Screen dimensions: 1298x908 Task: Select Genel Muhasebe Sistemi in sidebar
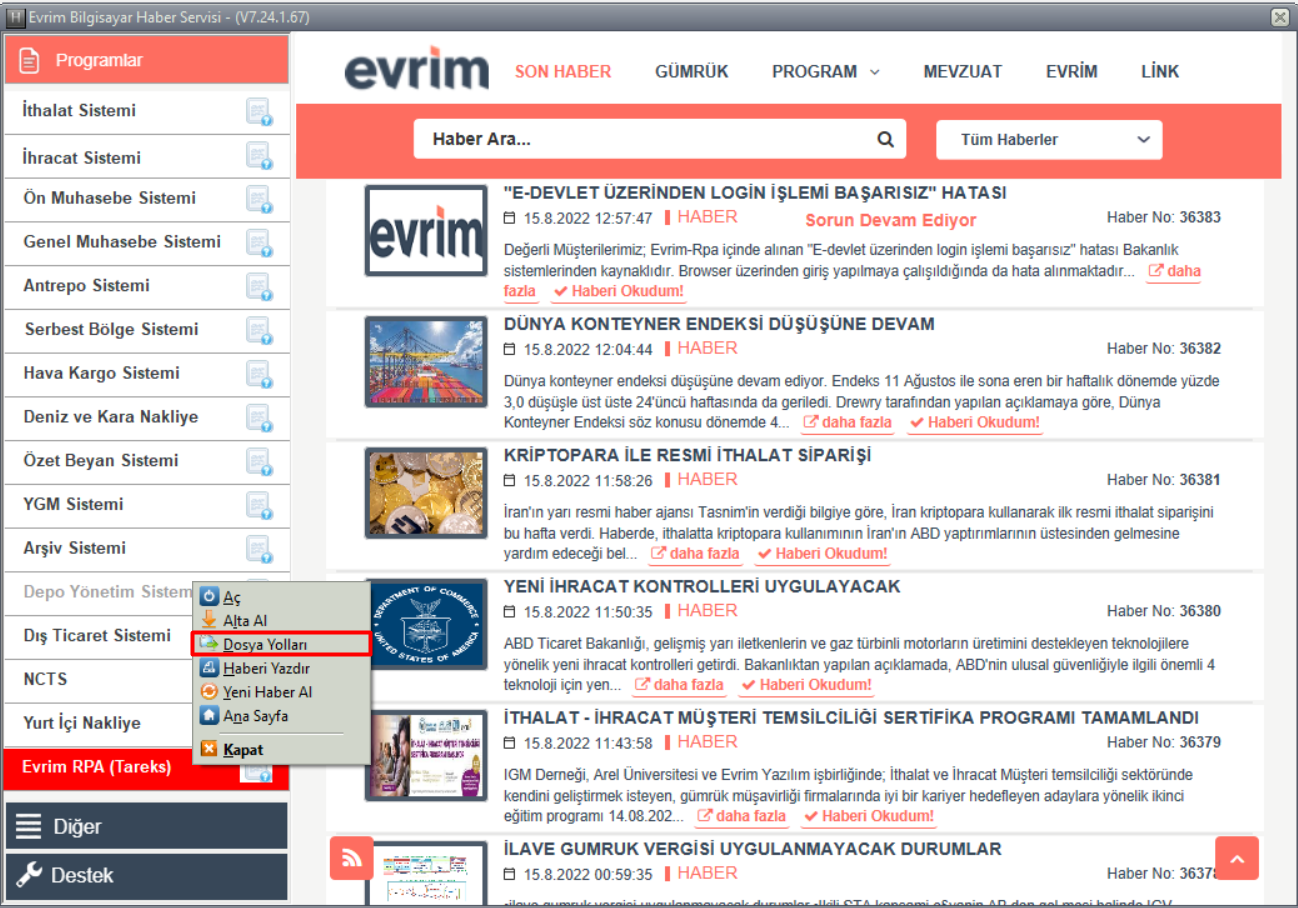pos(122,242)
